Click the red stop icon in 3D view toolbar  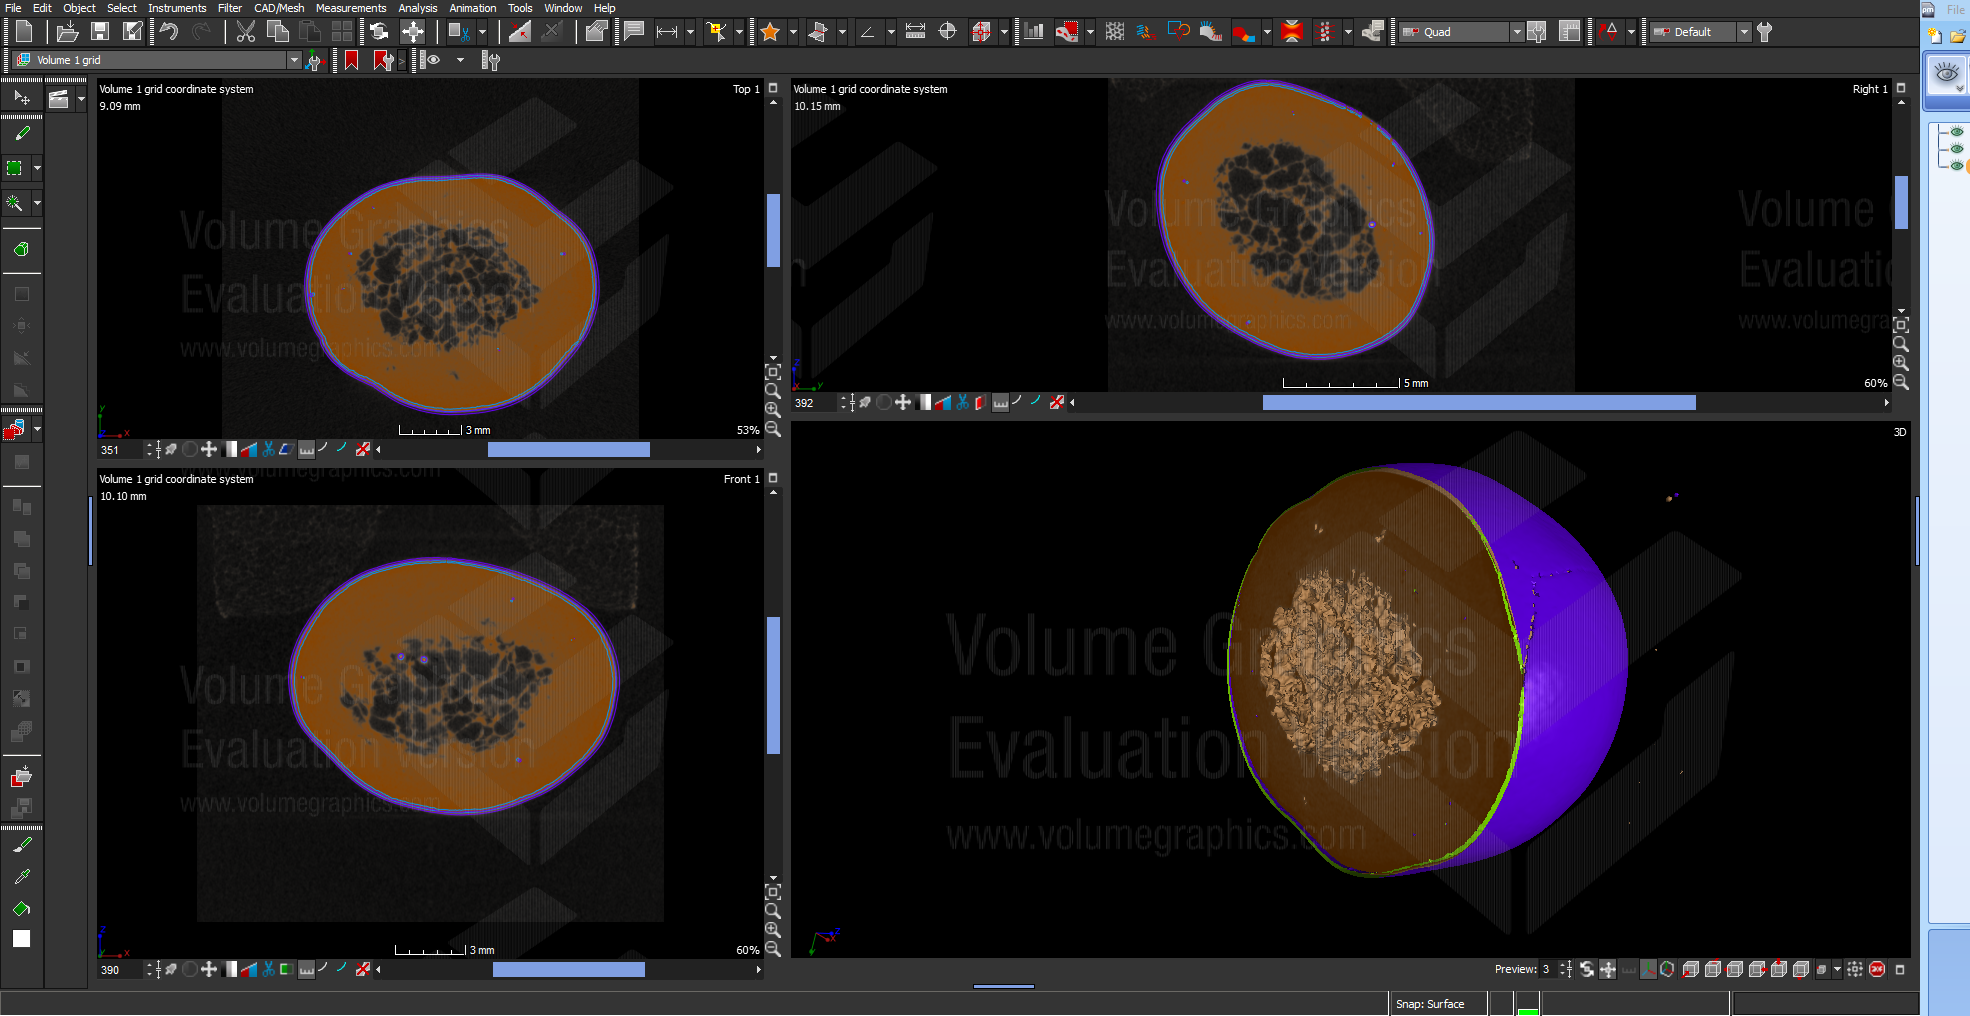click(x=1877, y=969)
